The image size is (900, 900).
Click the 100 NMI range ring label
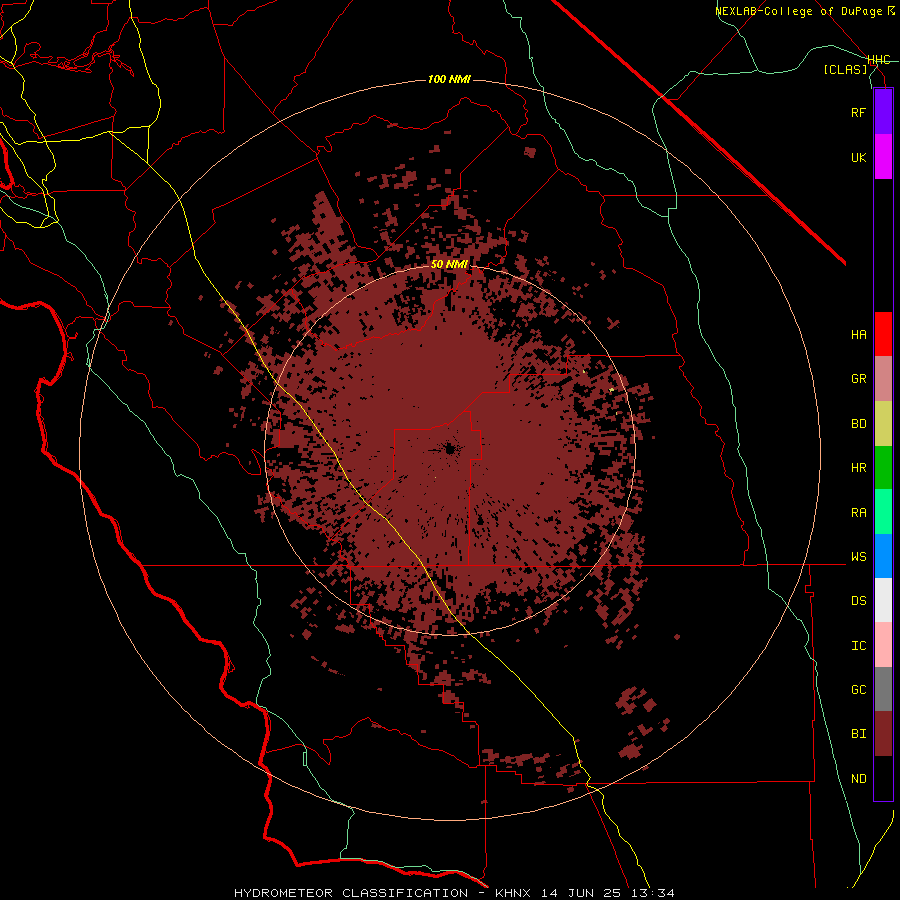[x=449, y=79]
